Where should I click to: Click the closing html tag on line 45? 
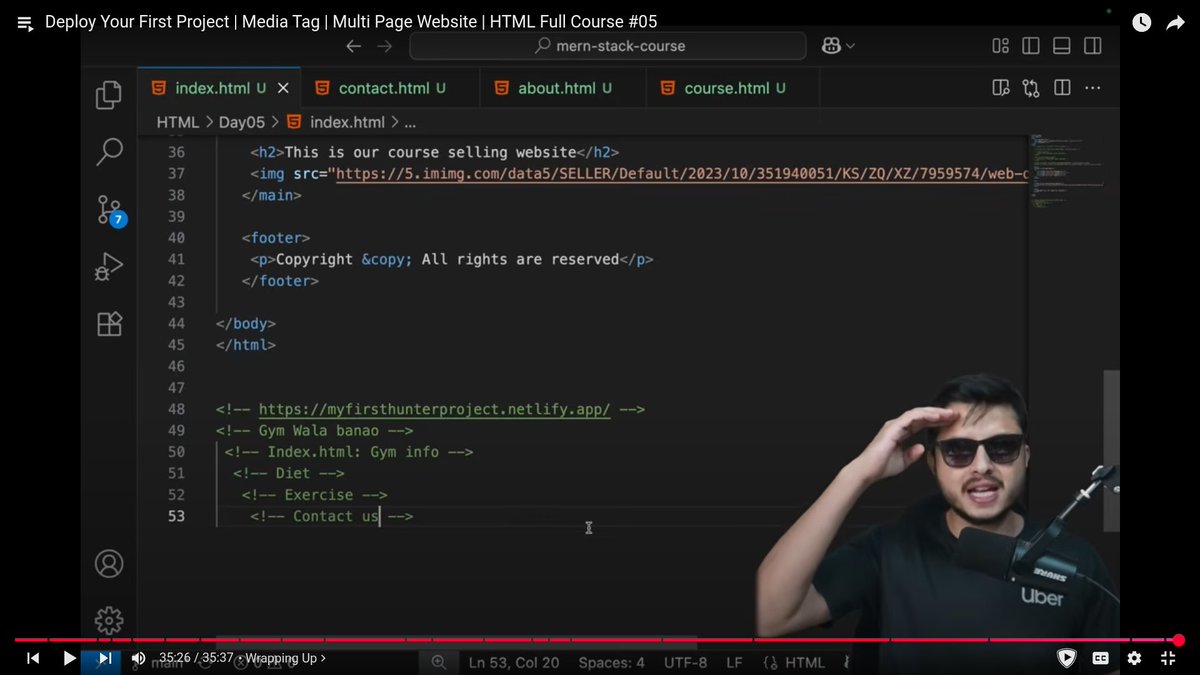click(246, 345)
